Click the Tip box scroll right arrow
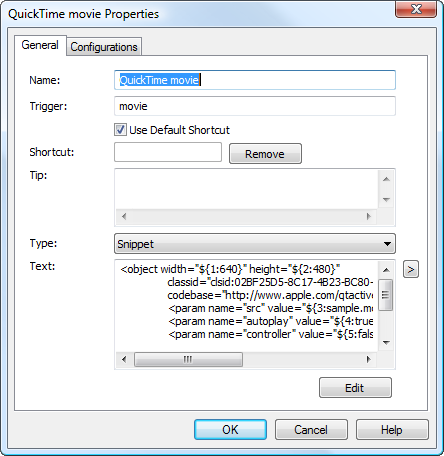 click(368, 216)
